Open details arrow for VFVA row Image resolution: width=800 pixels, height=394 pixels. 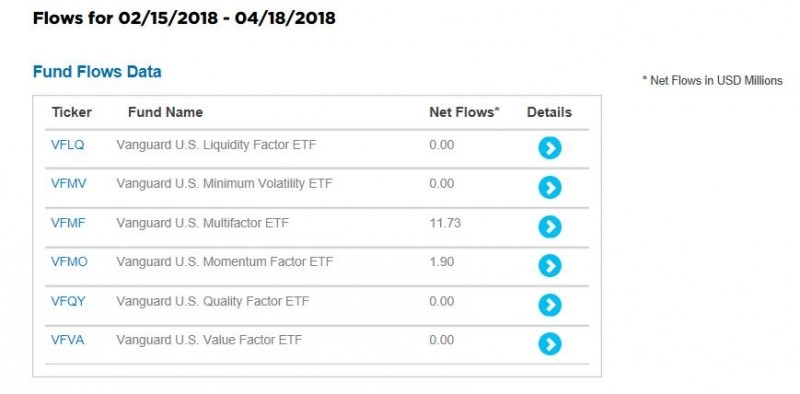point(549,343)
